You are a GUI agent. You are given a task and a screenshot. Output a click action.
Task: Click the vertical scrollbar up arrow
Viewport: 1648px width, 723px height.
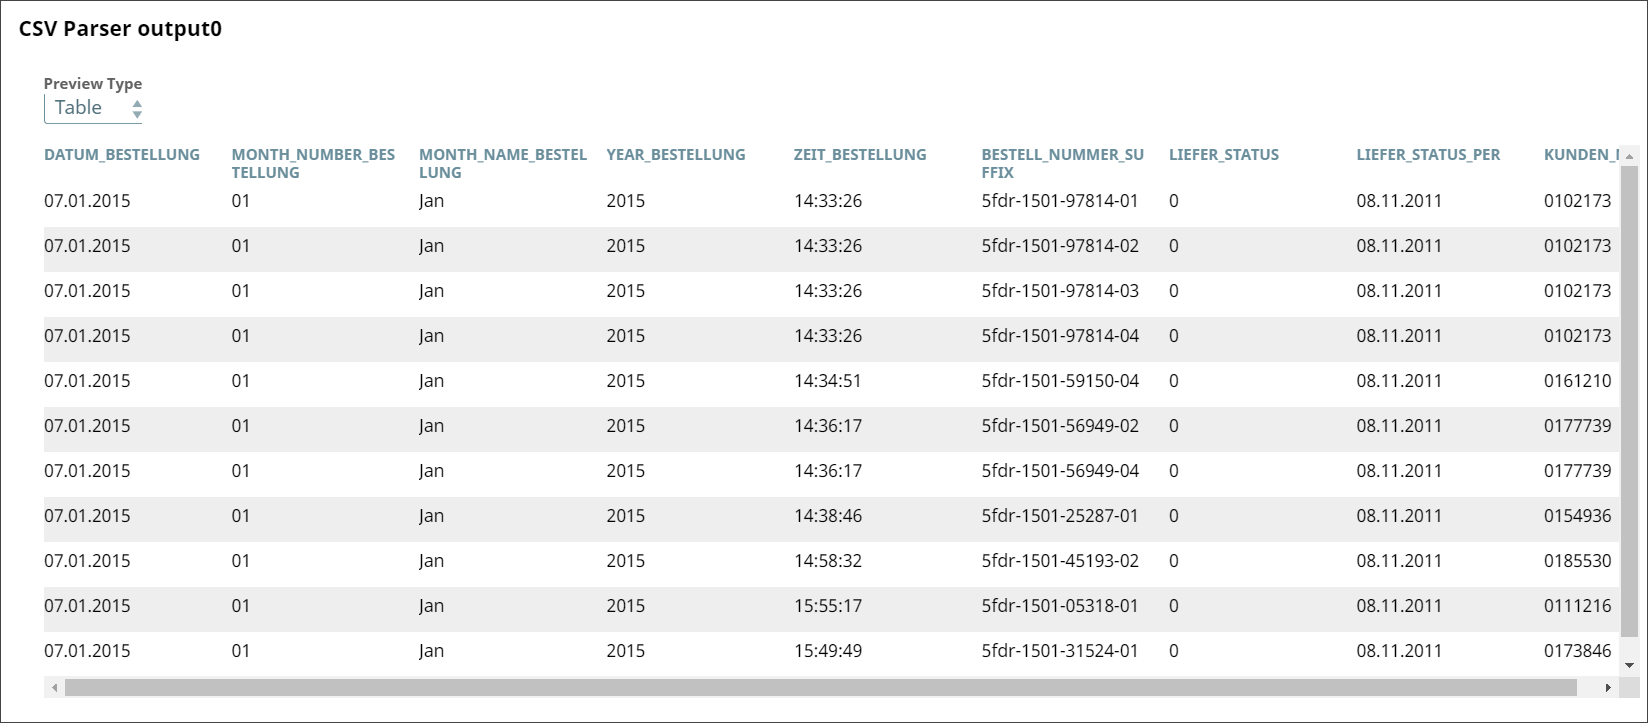click(1629, 157)
